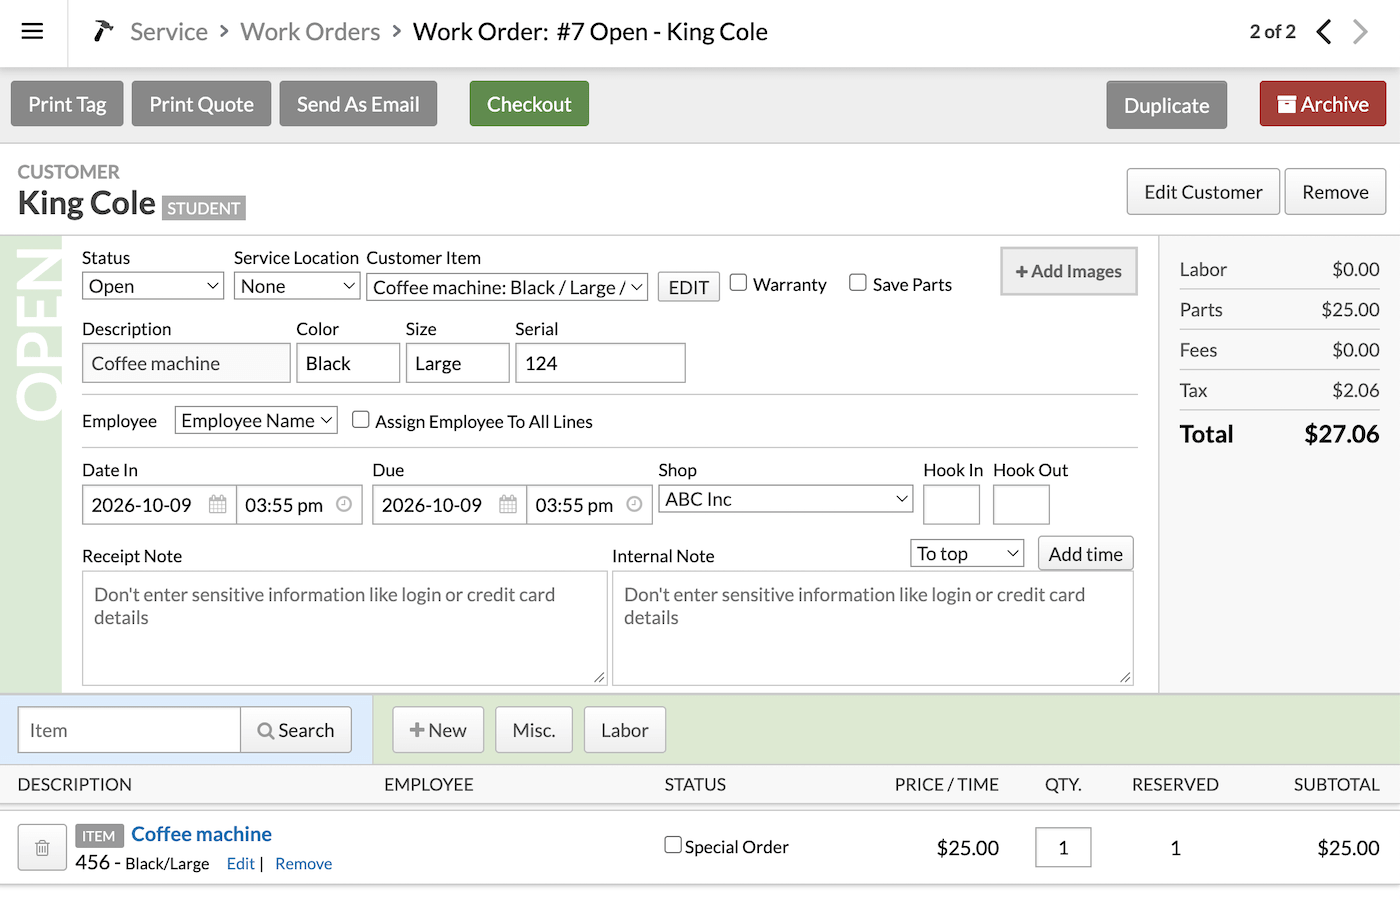Navigate to Work Orders breadcrumb
The height and width of the screenshot is (899, 1400).
[310, 32]
